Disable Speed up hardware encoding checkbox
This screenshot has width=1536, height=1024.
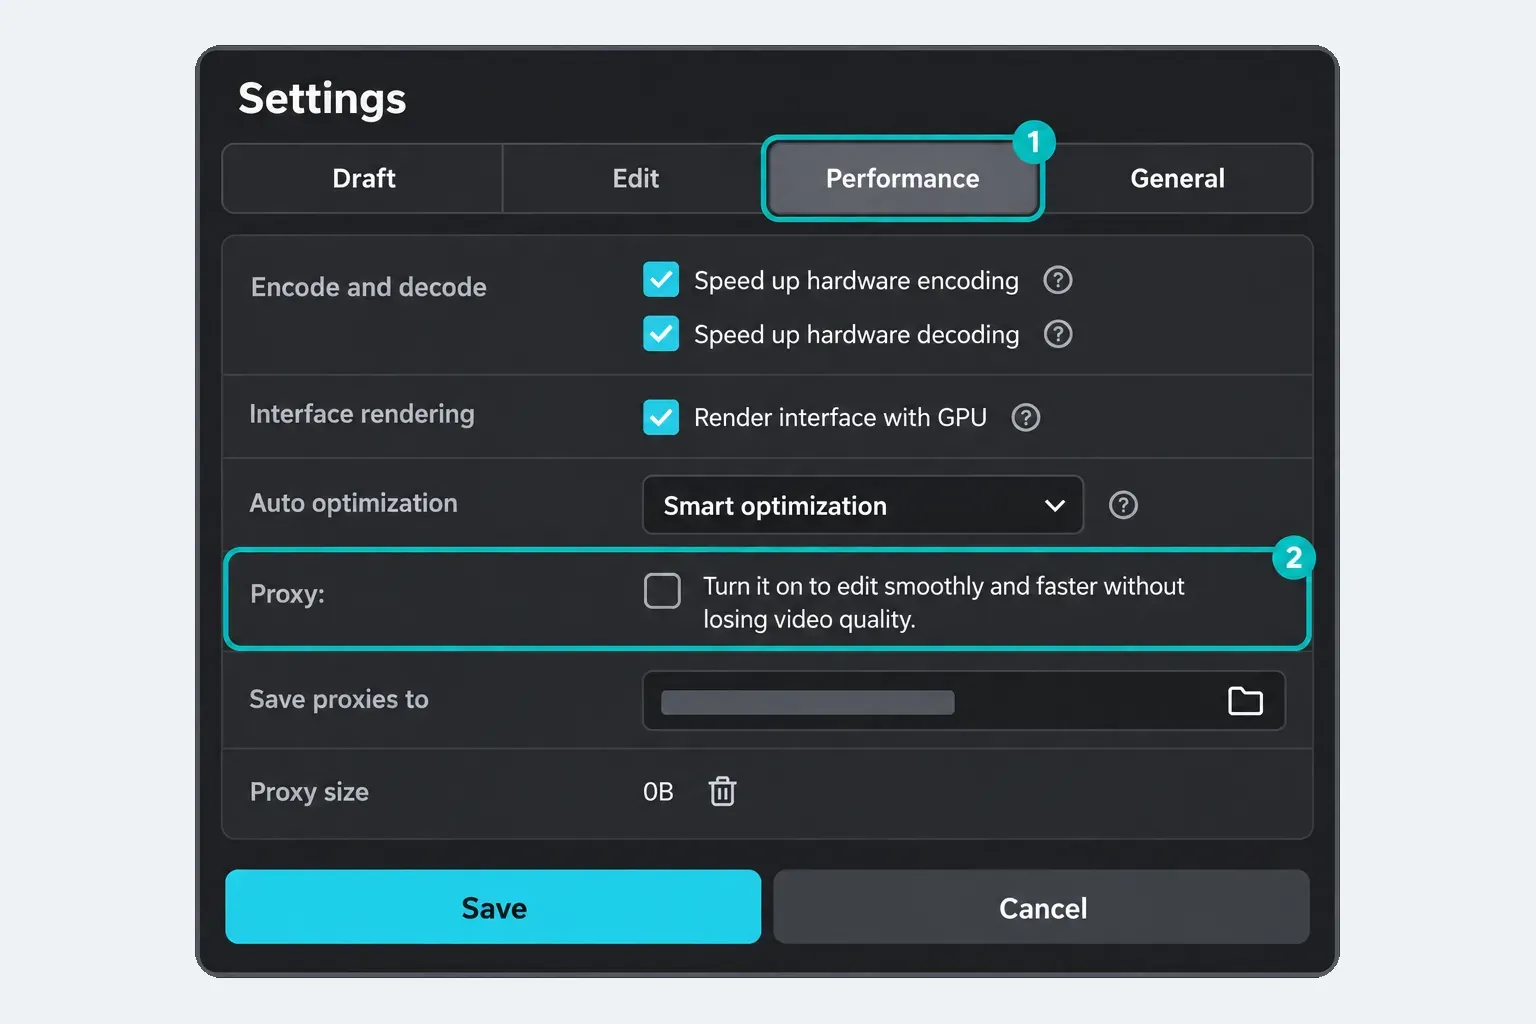pyautogui.click(x=661, y=280)
